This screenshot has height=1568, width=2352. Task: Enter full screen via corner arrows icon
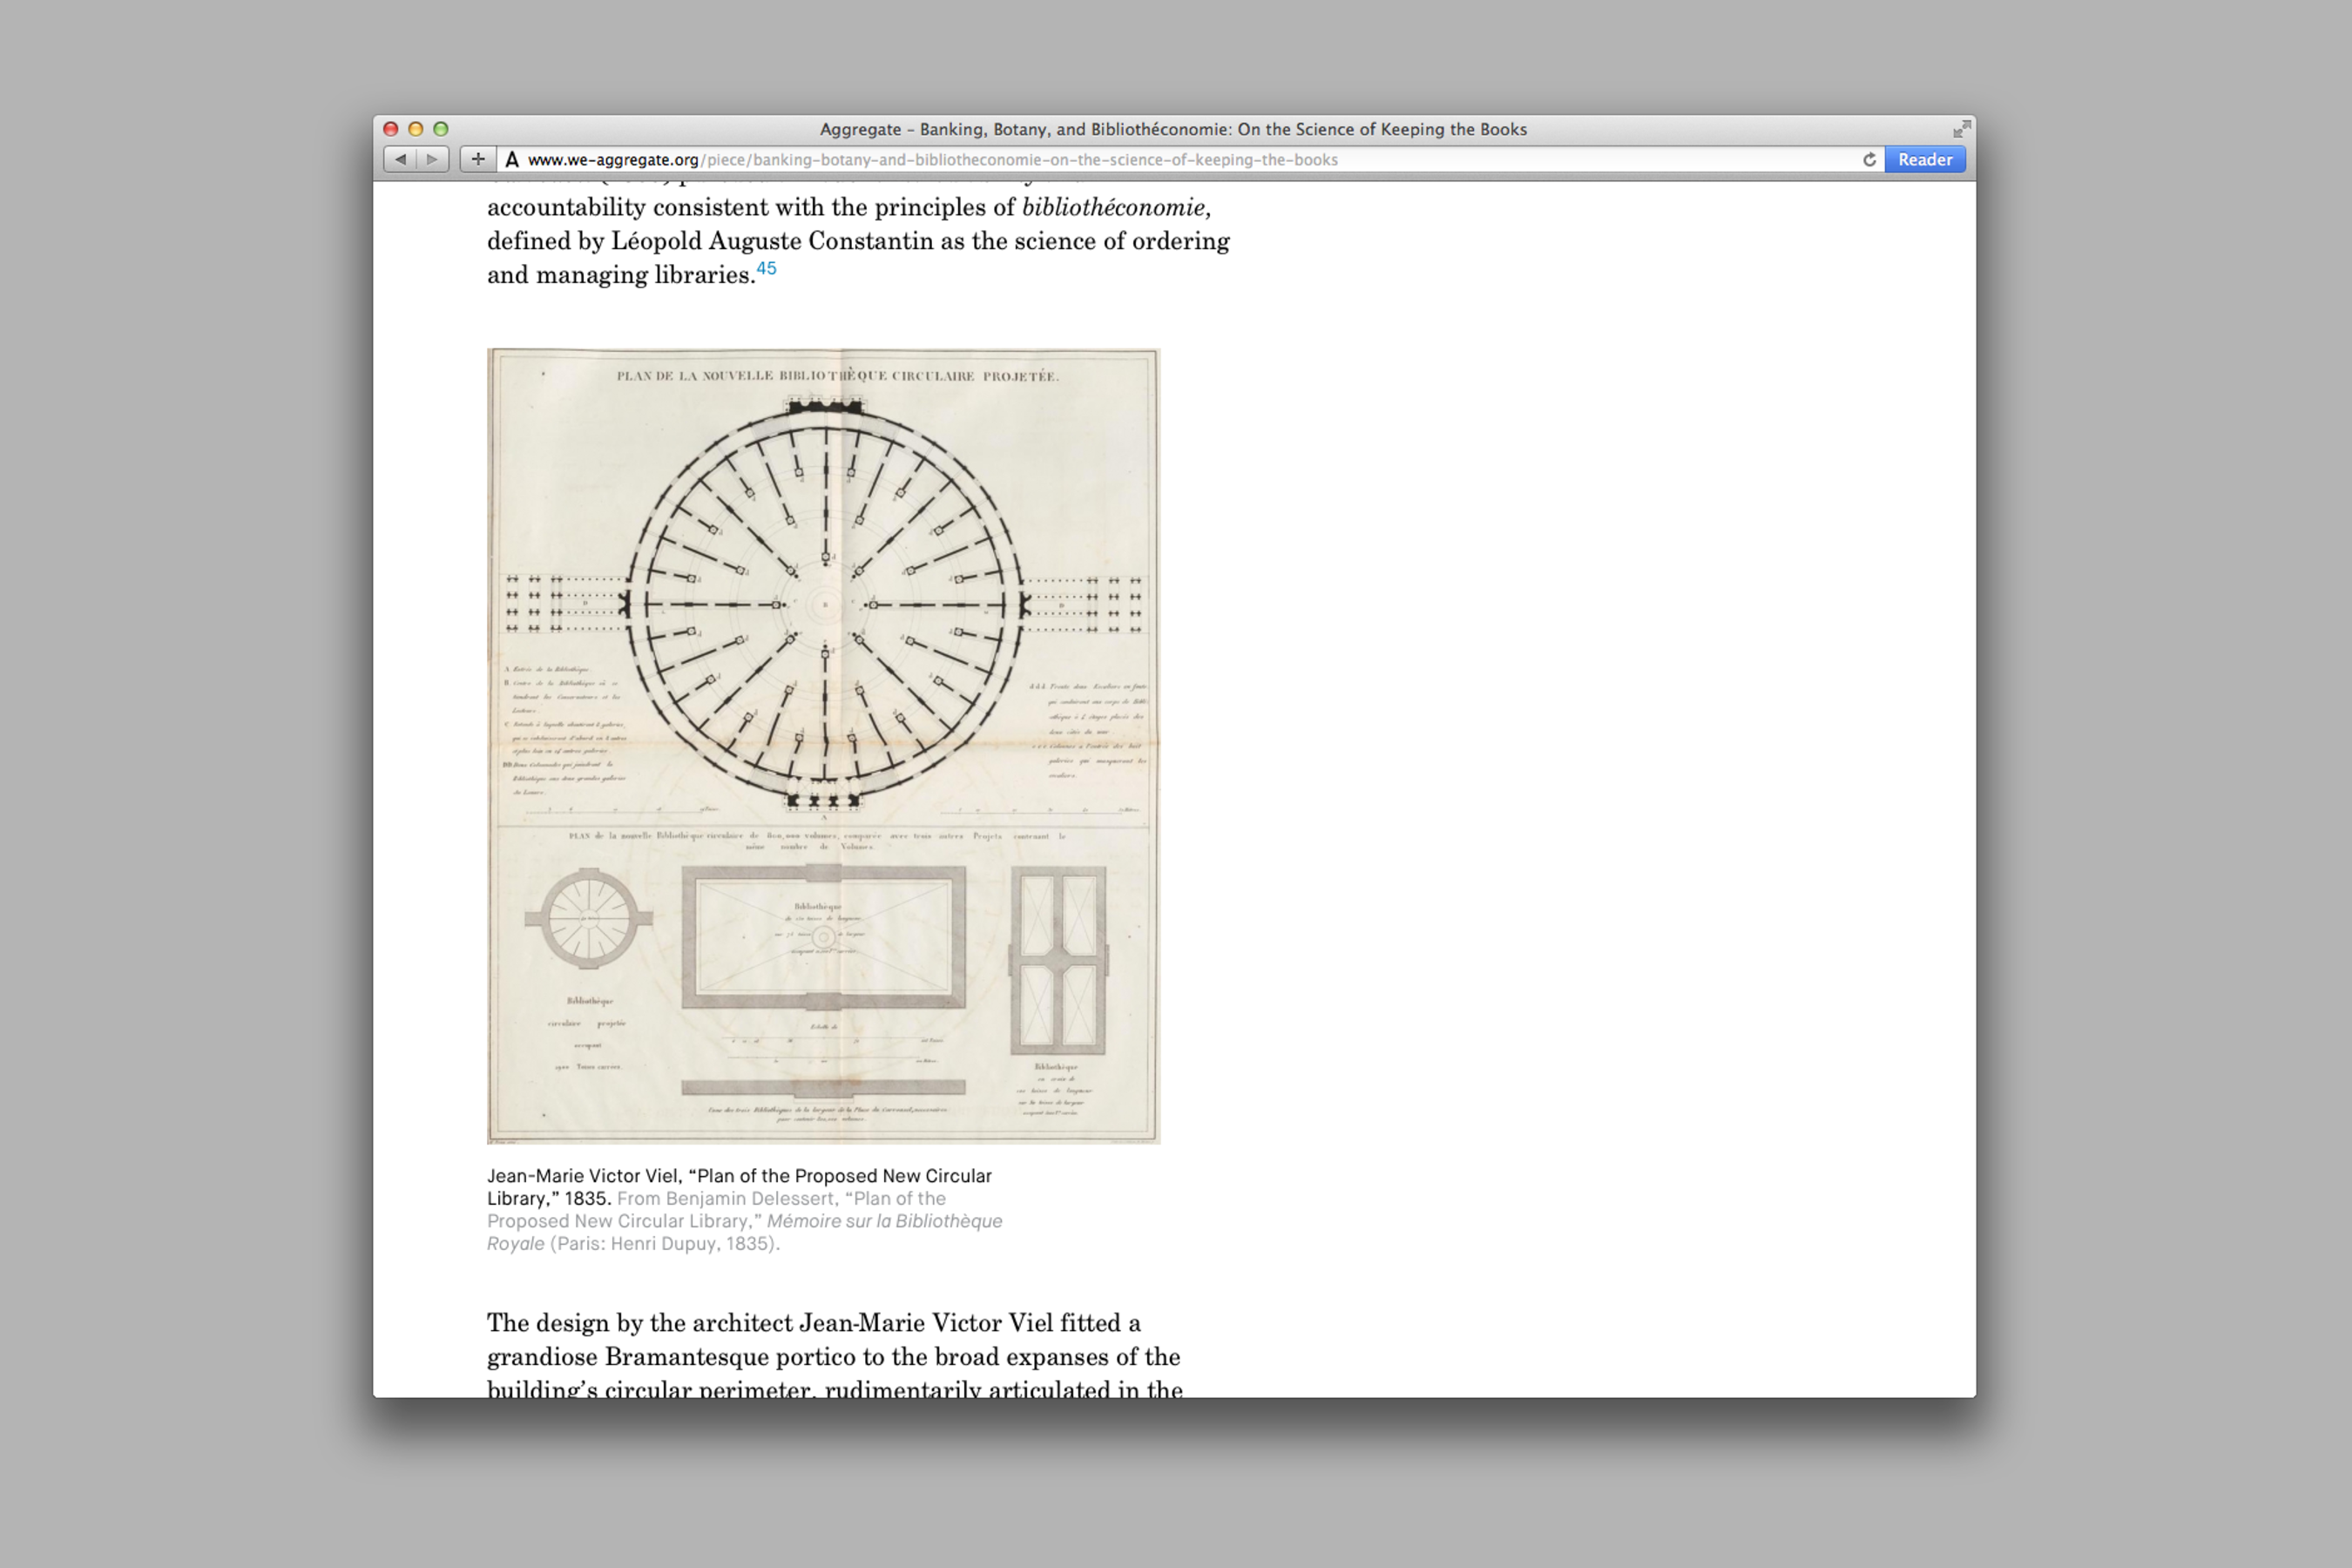pos(1961,129)
